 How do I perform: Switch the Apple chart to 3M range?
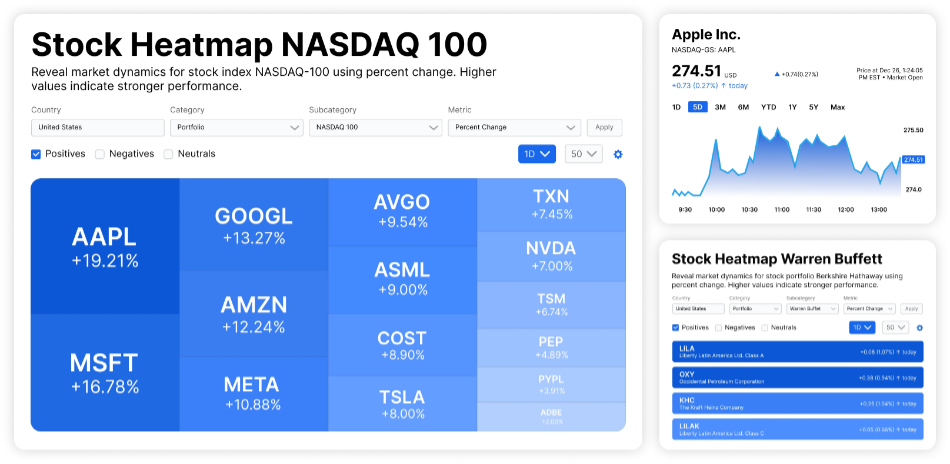(x=720, y=107)
